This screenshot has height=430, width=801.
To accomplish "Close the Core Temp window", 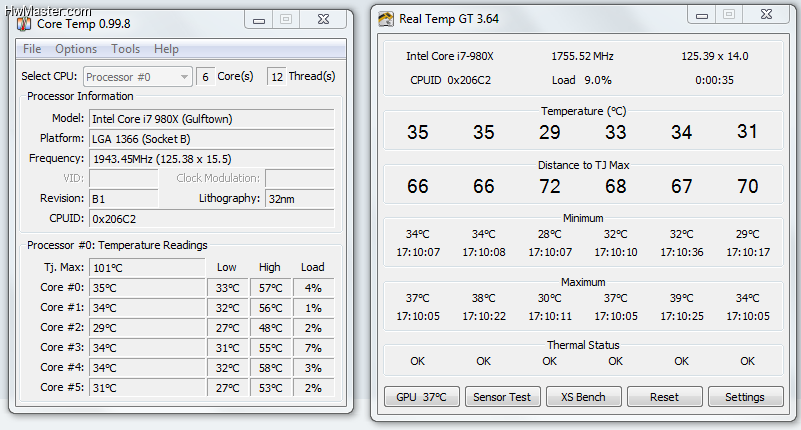I will [x=323, y=19].
